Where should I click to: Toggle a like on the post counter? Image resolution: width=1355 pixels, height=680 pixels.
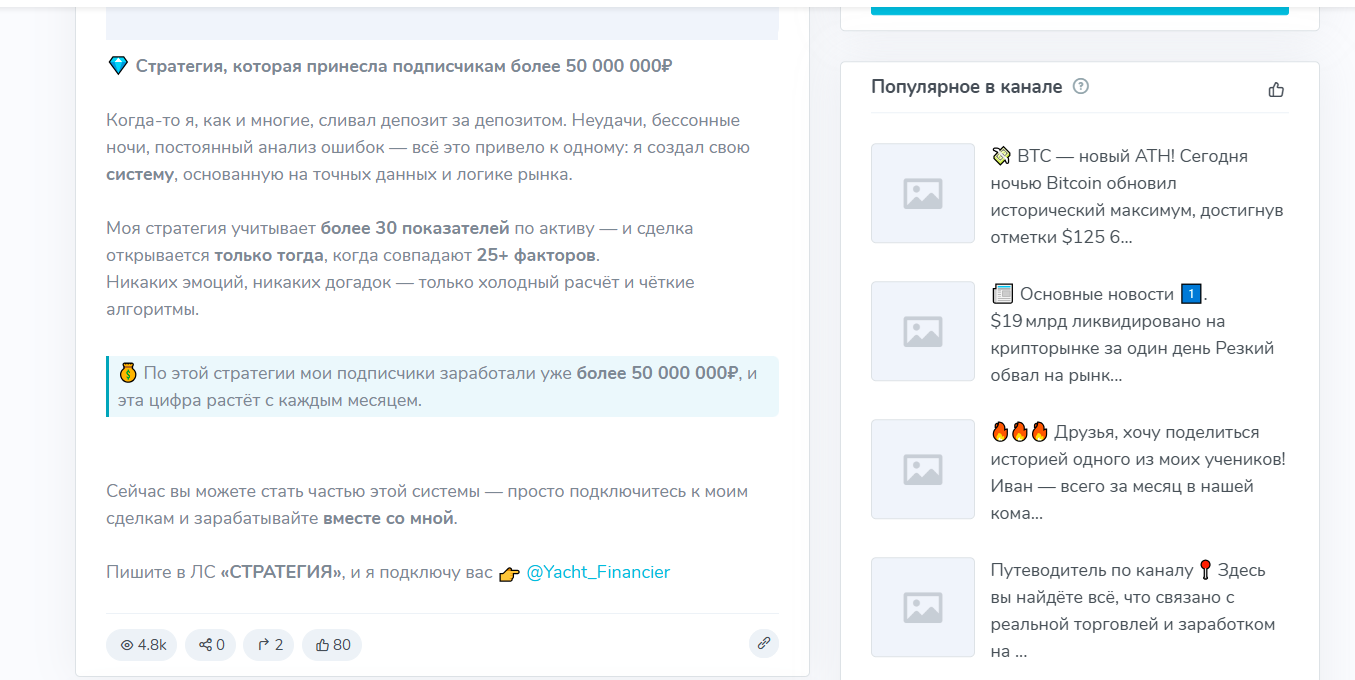click(x=331, y=645)
